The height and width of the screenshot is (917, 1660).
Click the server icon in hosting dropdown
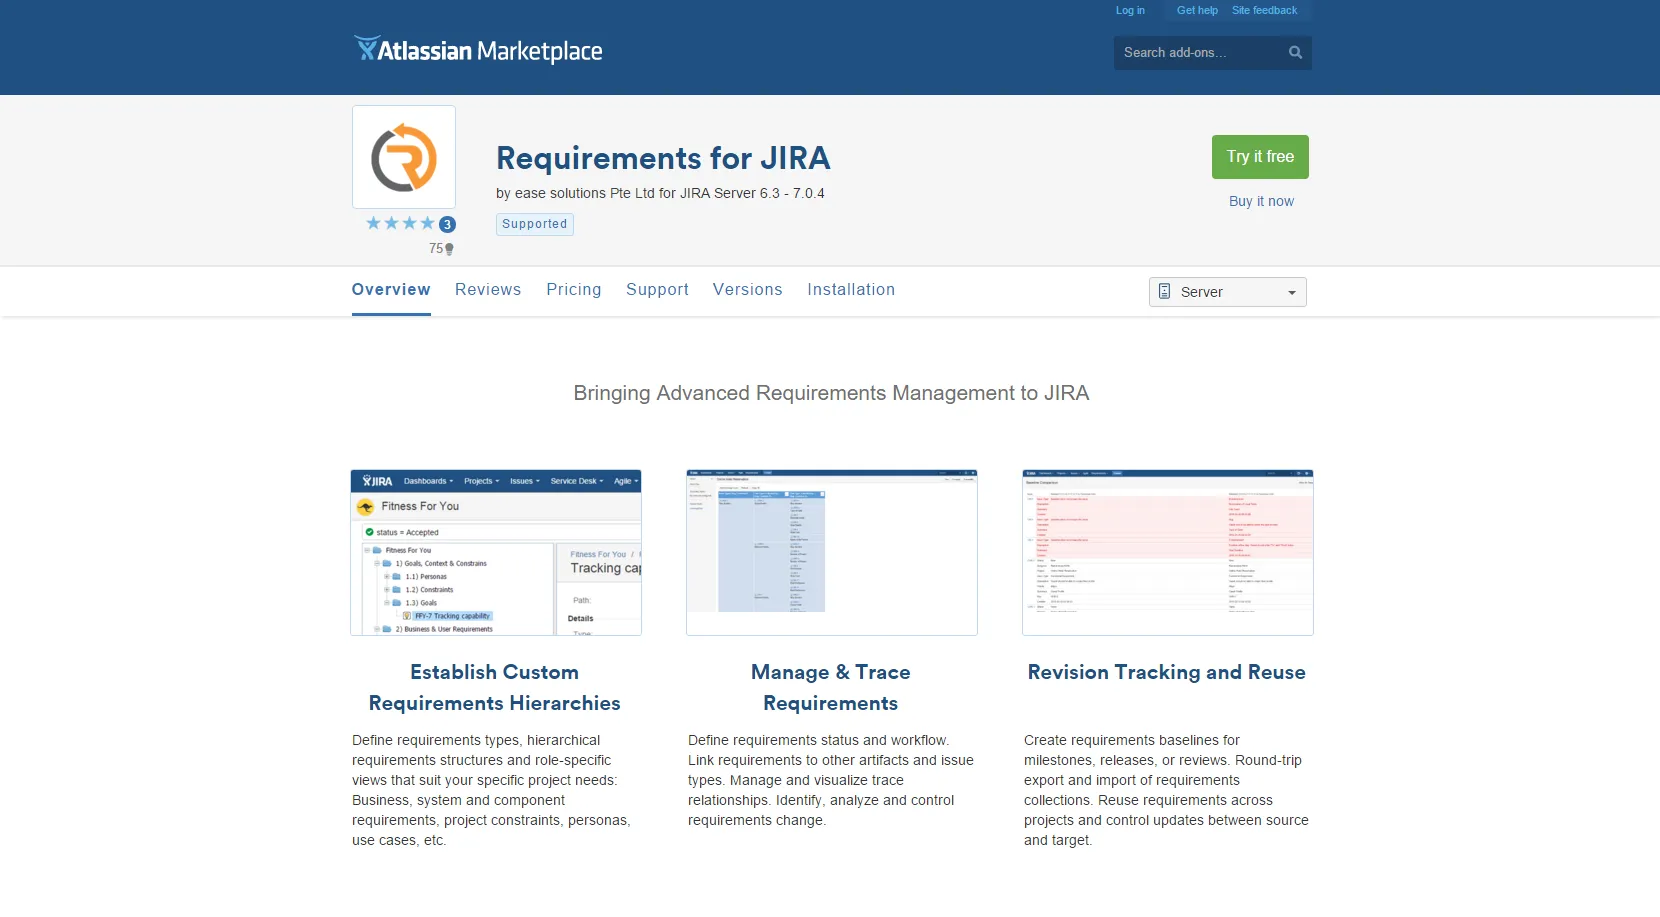point(1164,291)
